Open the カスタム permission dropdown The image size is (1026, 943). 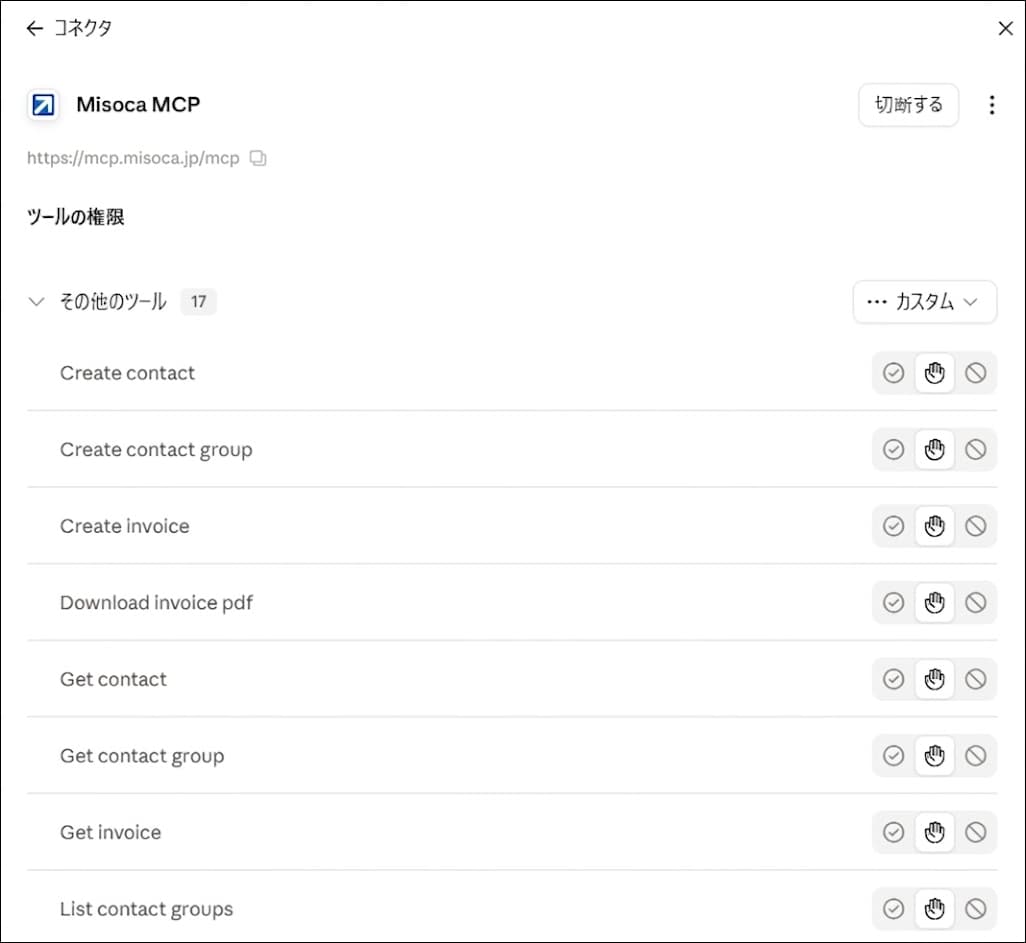[925, 302]
